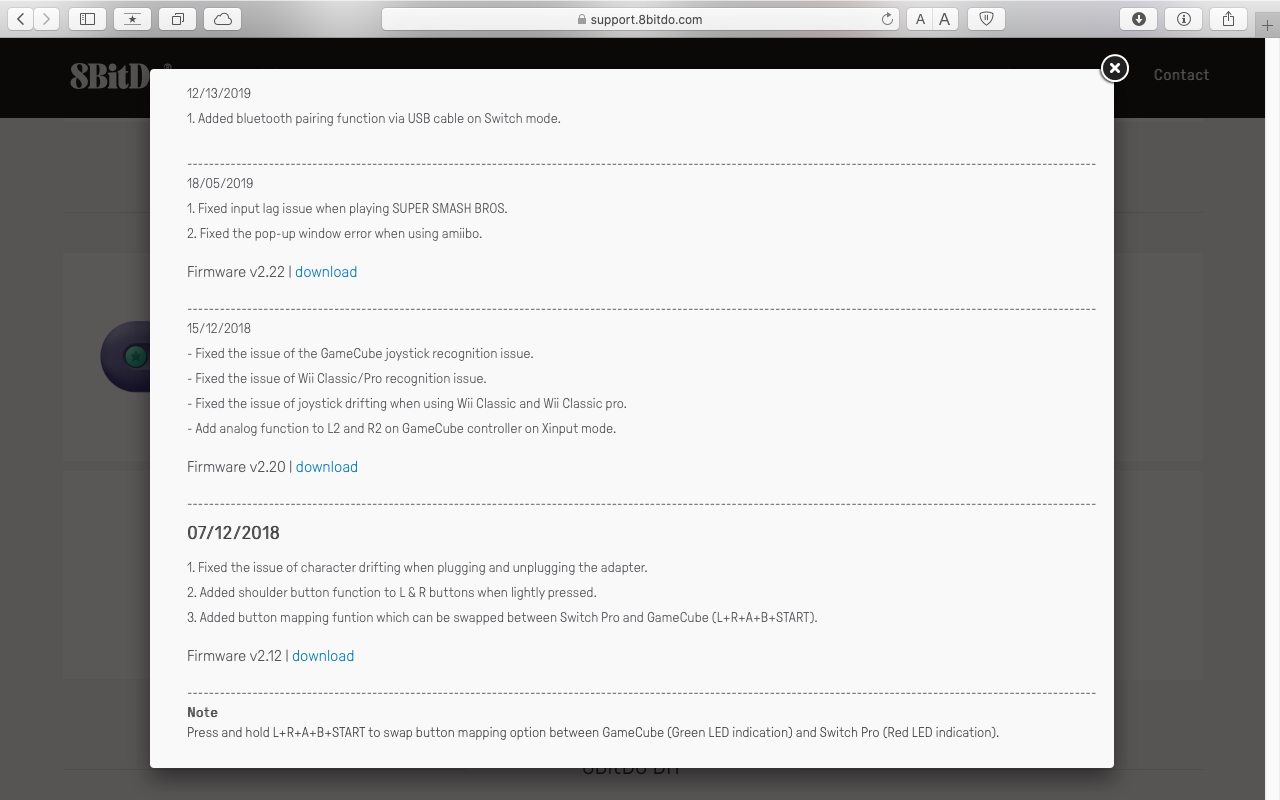1280x800 pixels.
Task: Click the Press and hold L+R+A+B+START note
Action: tap(593, 732)
